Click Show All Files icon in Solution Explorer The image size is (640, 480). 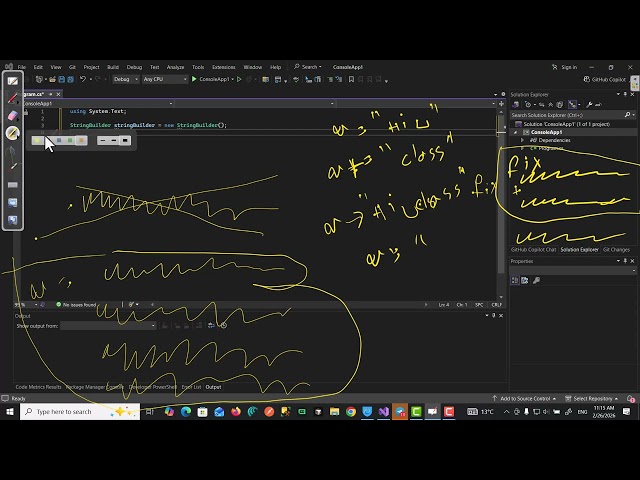click(560, 104)
